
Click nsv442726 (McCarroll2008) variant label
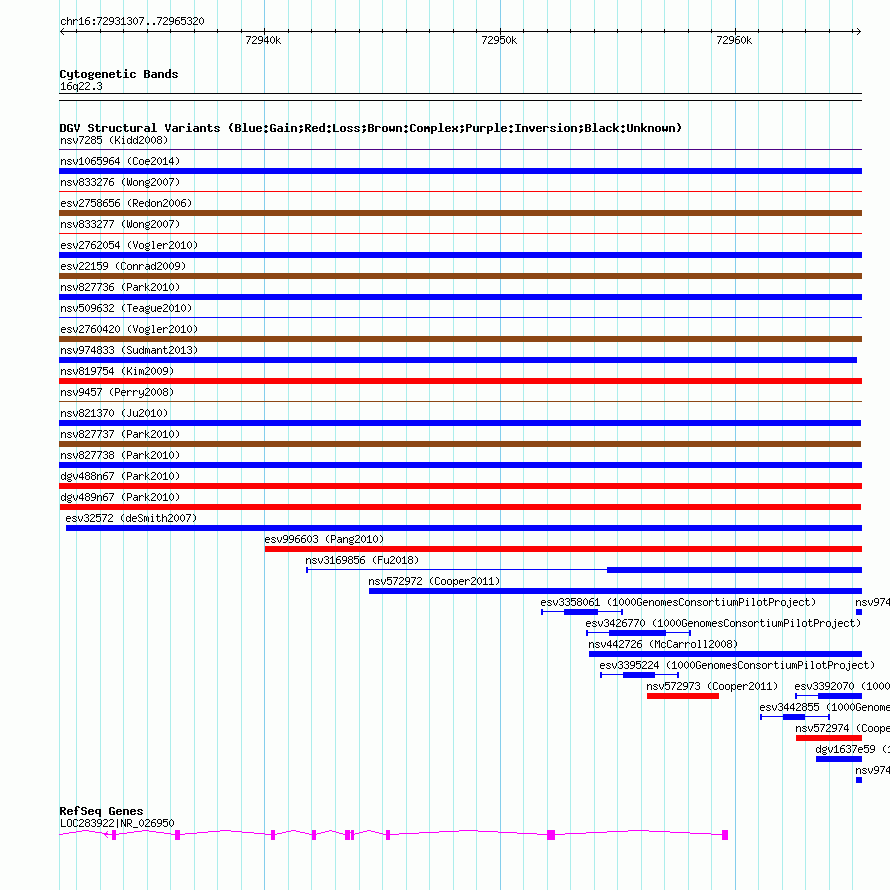663,644
